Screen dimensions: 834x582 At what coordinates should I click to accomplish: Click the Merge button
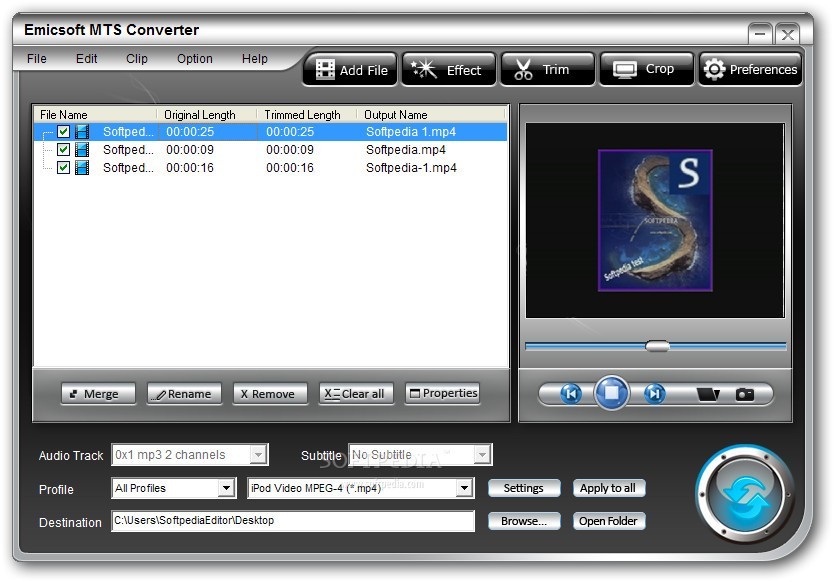click(98, 394)
